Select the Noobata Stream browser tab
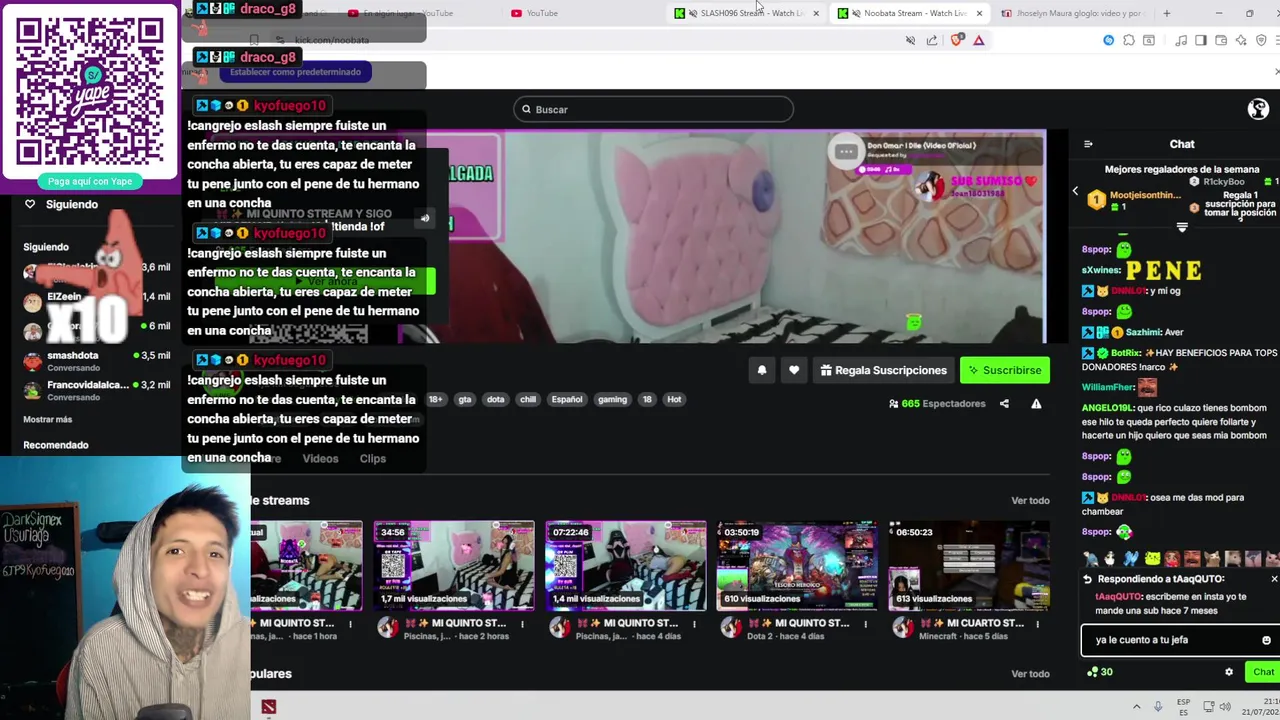 (912, 13)
